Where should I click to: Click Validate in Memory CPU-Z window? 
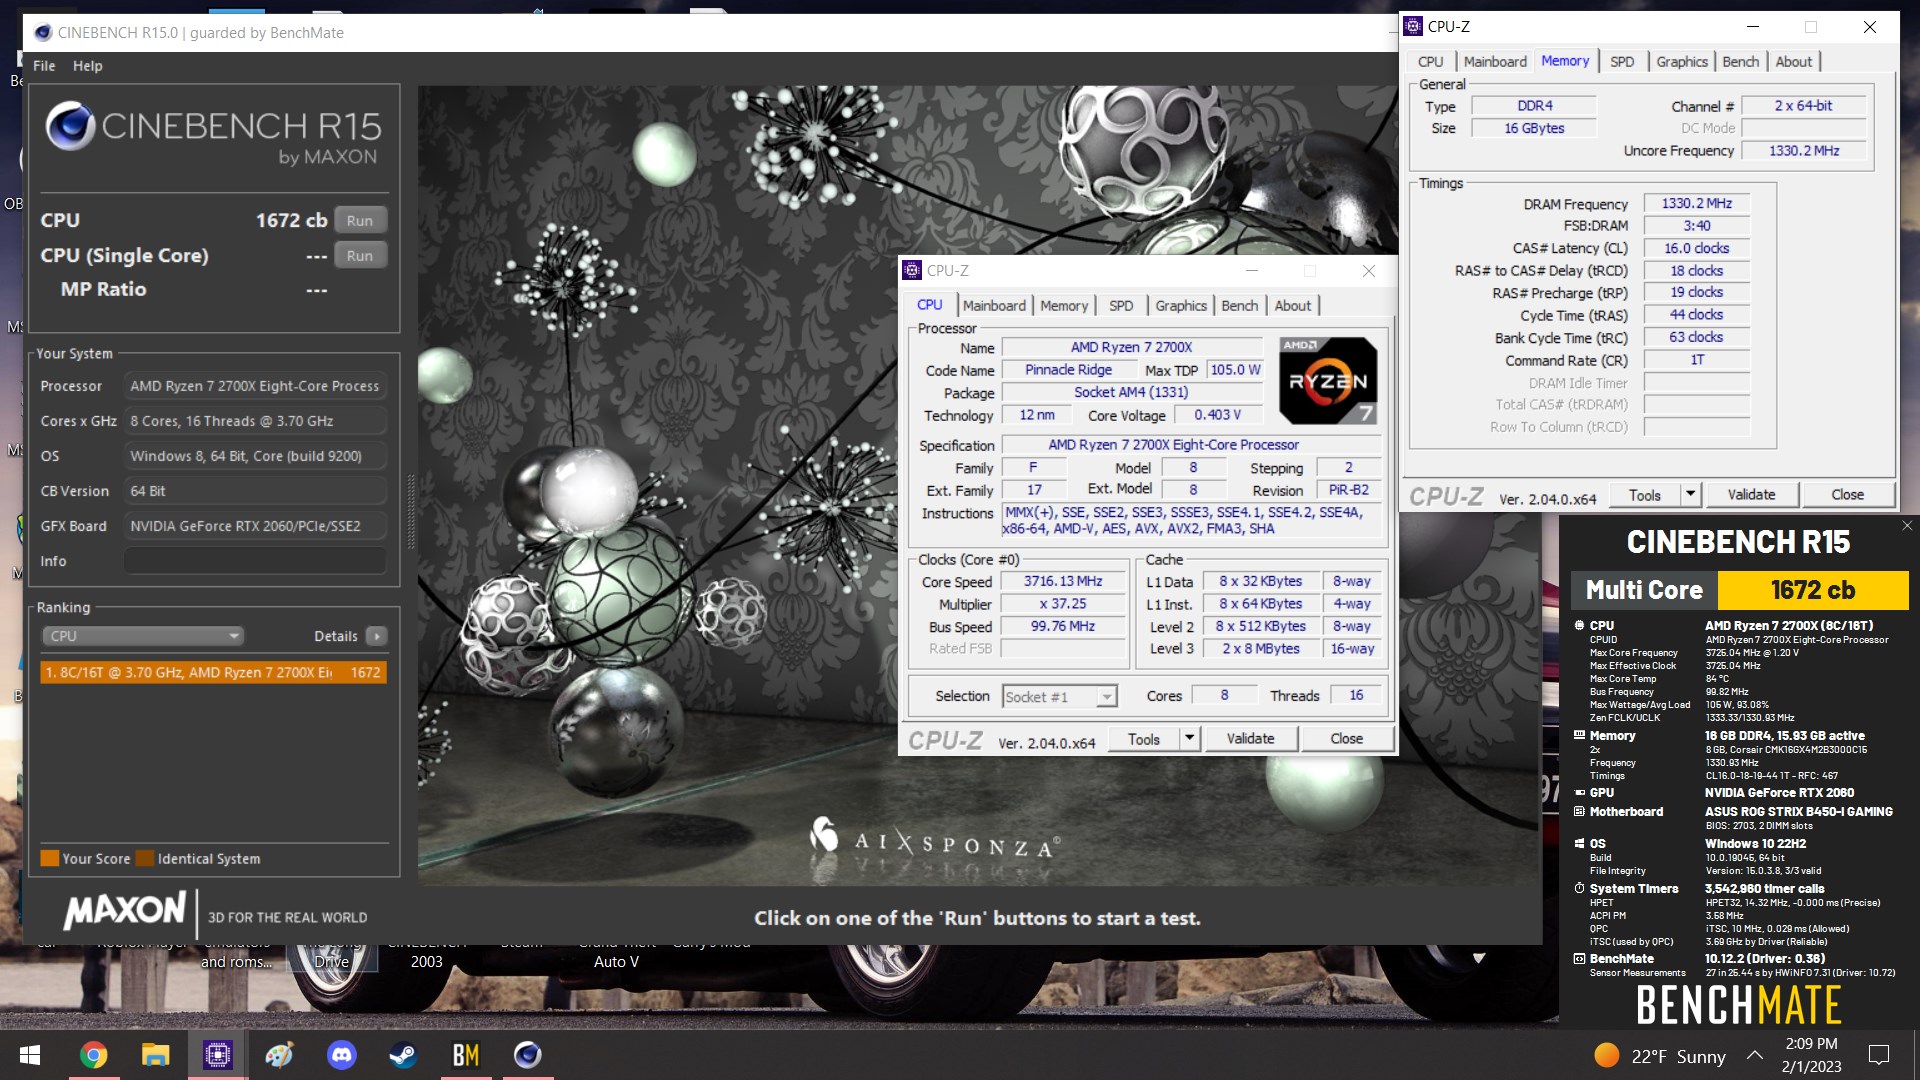click(1751, 495)
